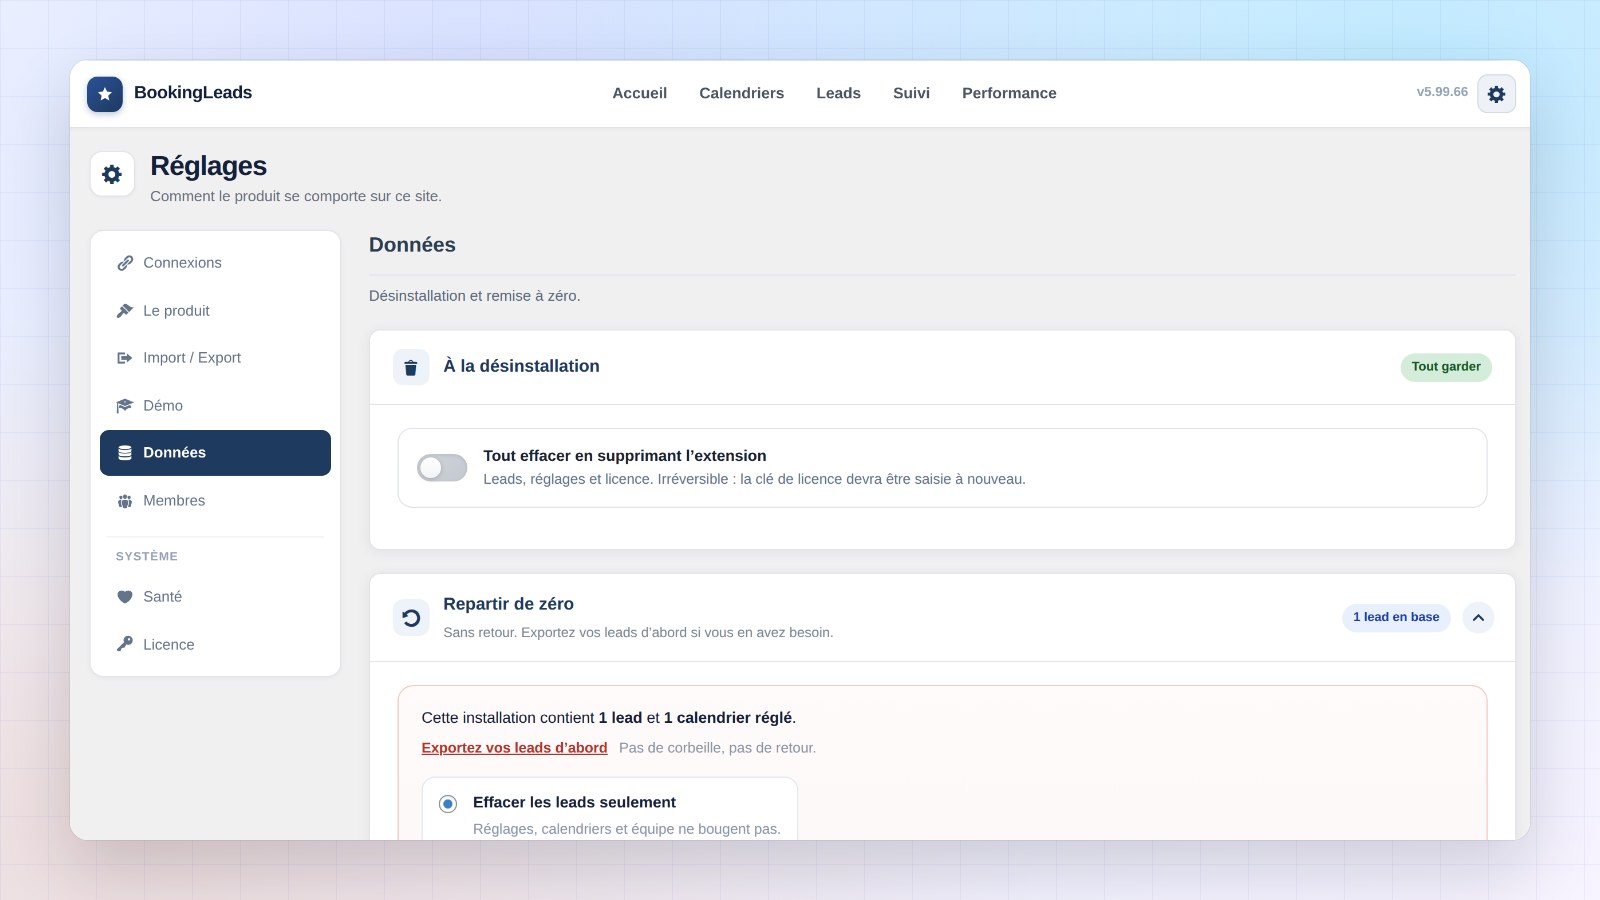The height and width of the screenshot is (900, 1600).
Task: Click the database icon beside Données
Action: pos(125,453)
